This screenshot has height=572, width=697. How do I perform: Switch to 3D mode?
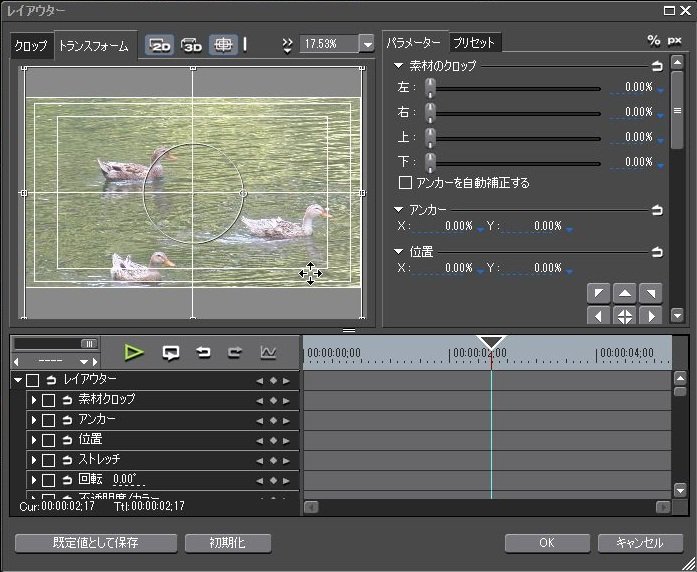pos(191,45)
